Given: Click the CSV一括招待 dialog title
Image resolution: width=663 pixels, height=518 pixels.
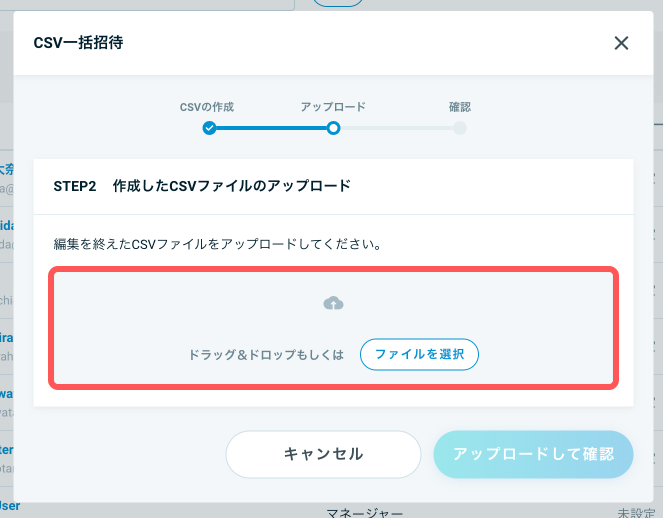Looking at the screenshot, I should [78, 43].
